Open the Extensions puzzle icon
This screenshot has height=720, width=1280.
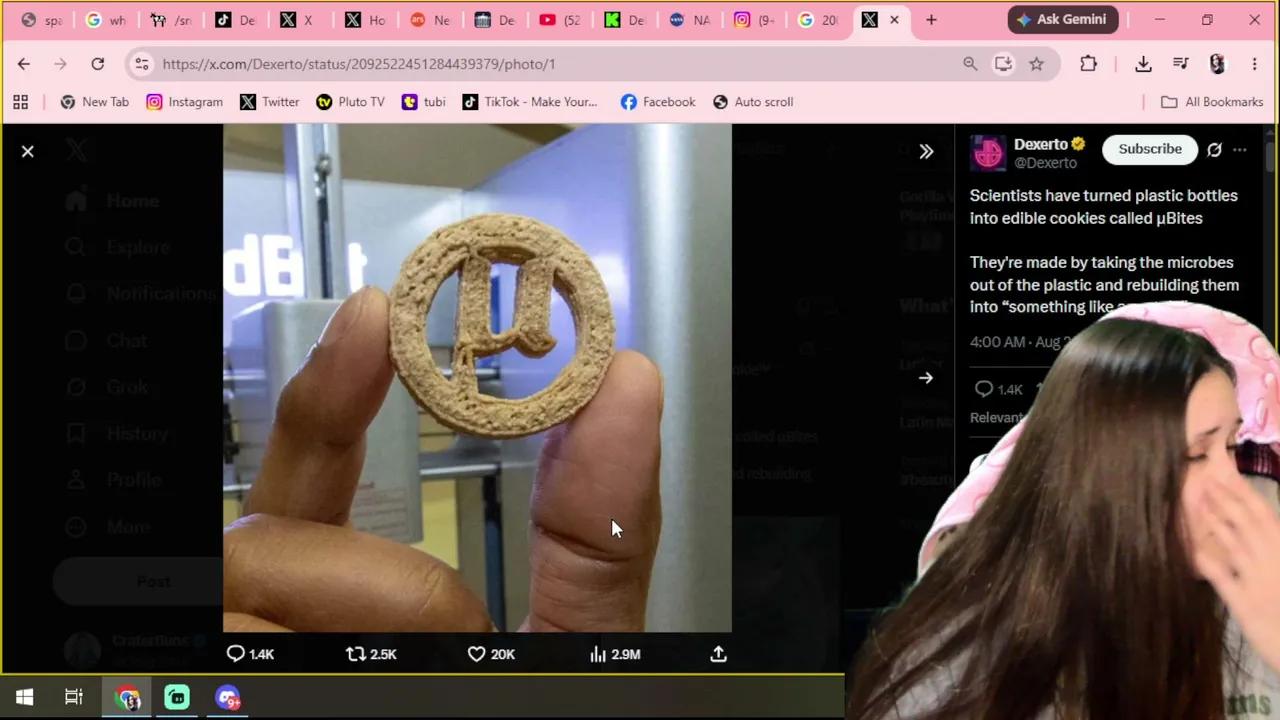(1089, 64)
